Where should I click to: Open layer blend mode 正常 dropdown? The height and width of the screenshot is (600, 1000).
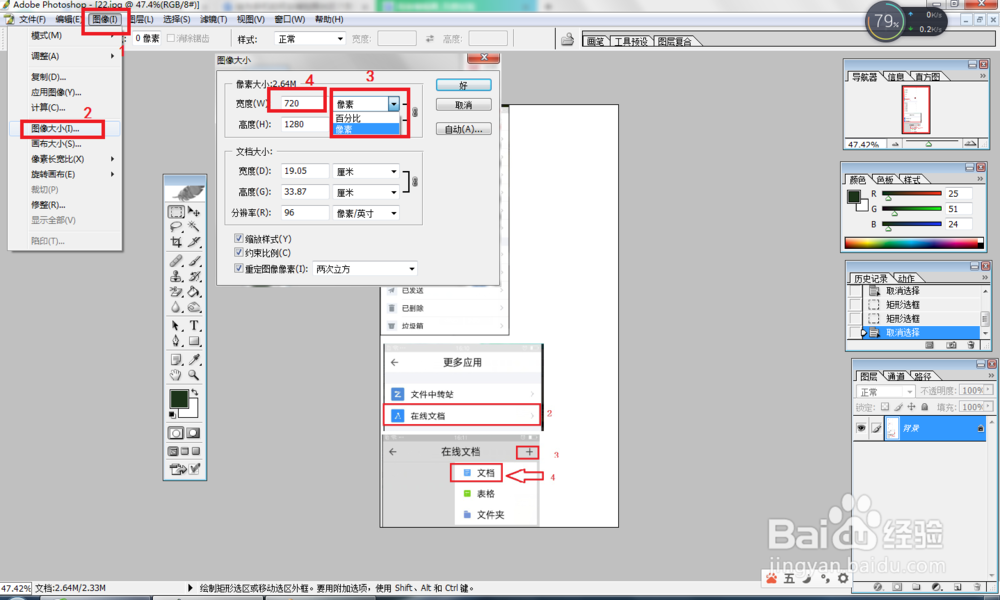(885, 391)
